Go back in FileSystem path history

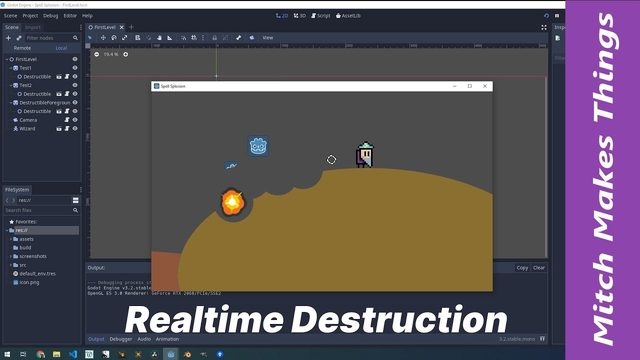tap(7, 200)
